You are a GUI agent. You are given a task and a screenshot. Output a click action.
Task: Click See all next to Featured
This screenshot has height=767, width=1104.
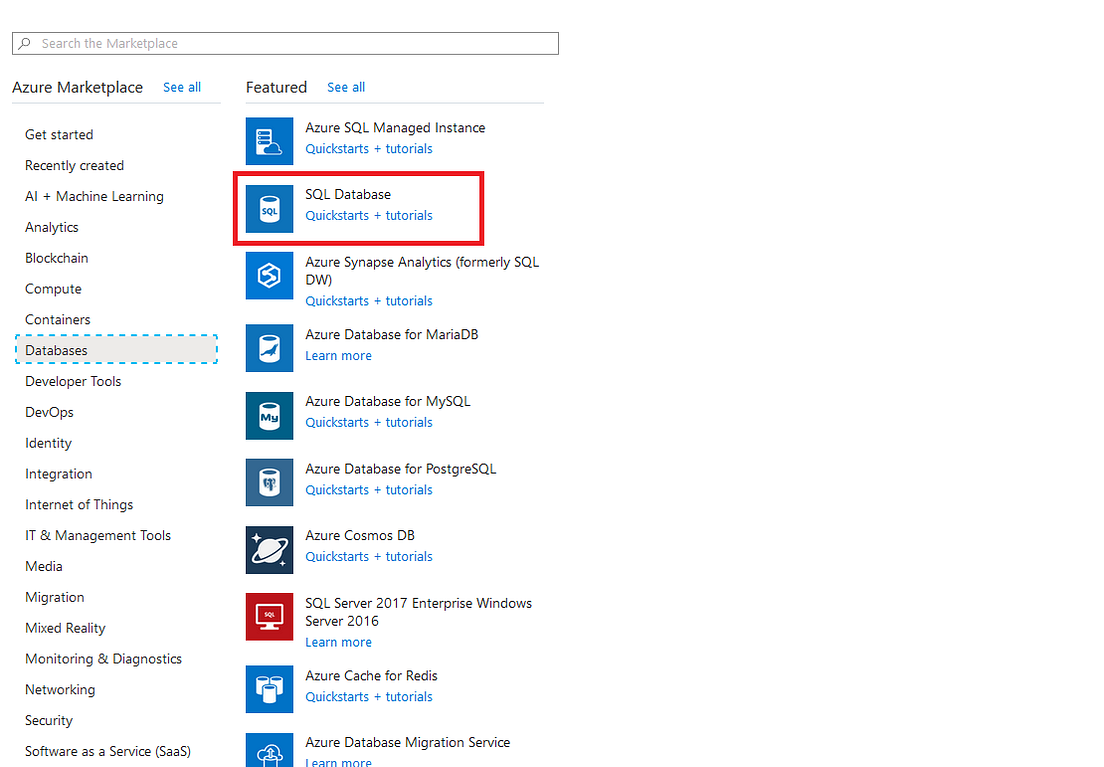(x=346, y=87)
